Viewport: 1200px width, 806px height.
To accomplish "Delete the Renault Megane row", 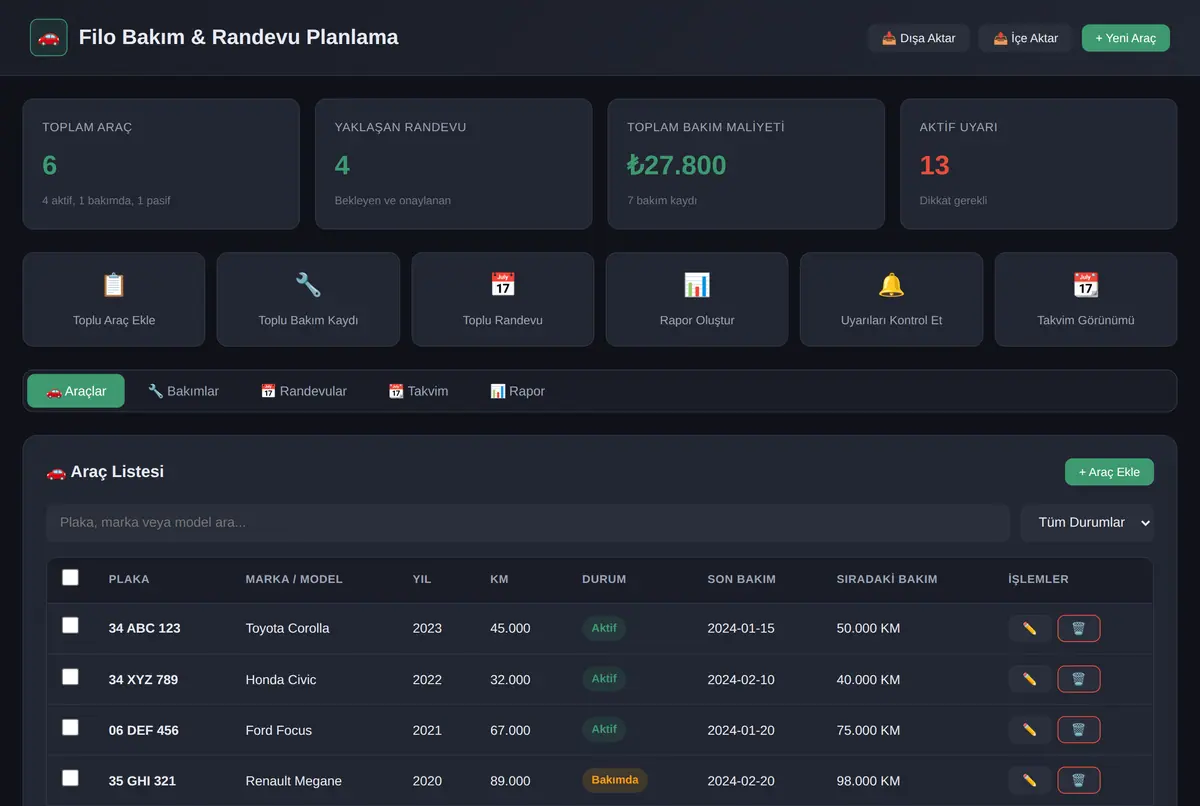I will [1079, 781].
